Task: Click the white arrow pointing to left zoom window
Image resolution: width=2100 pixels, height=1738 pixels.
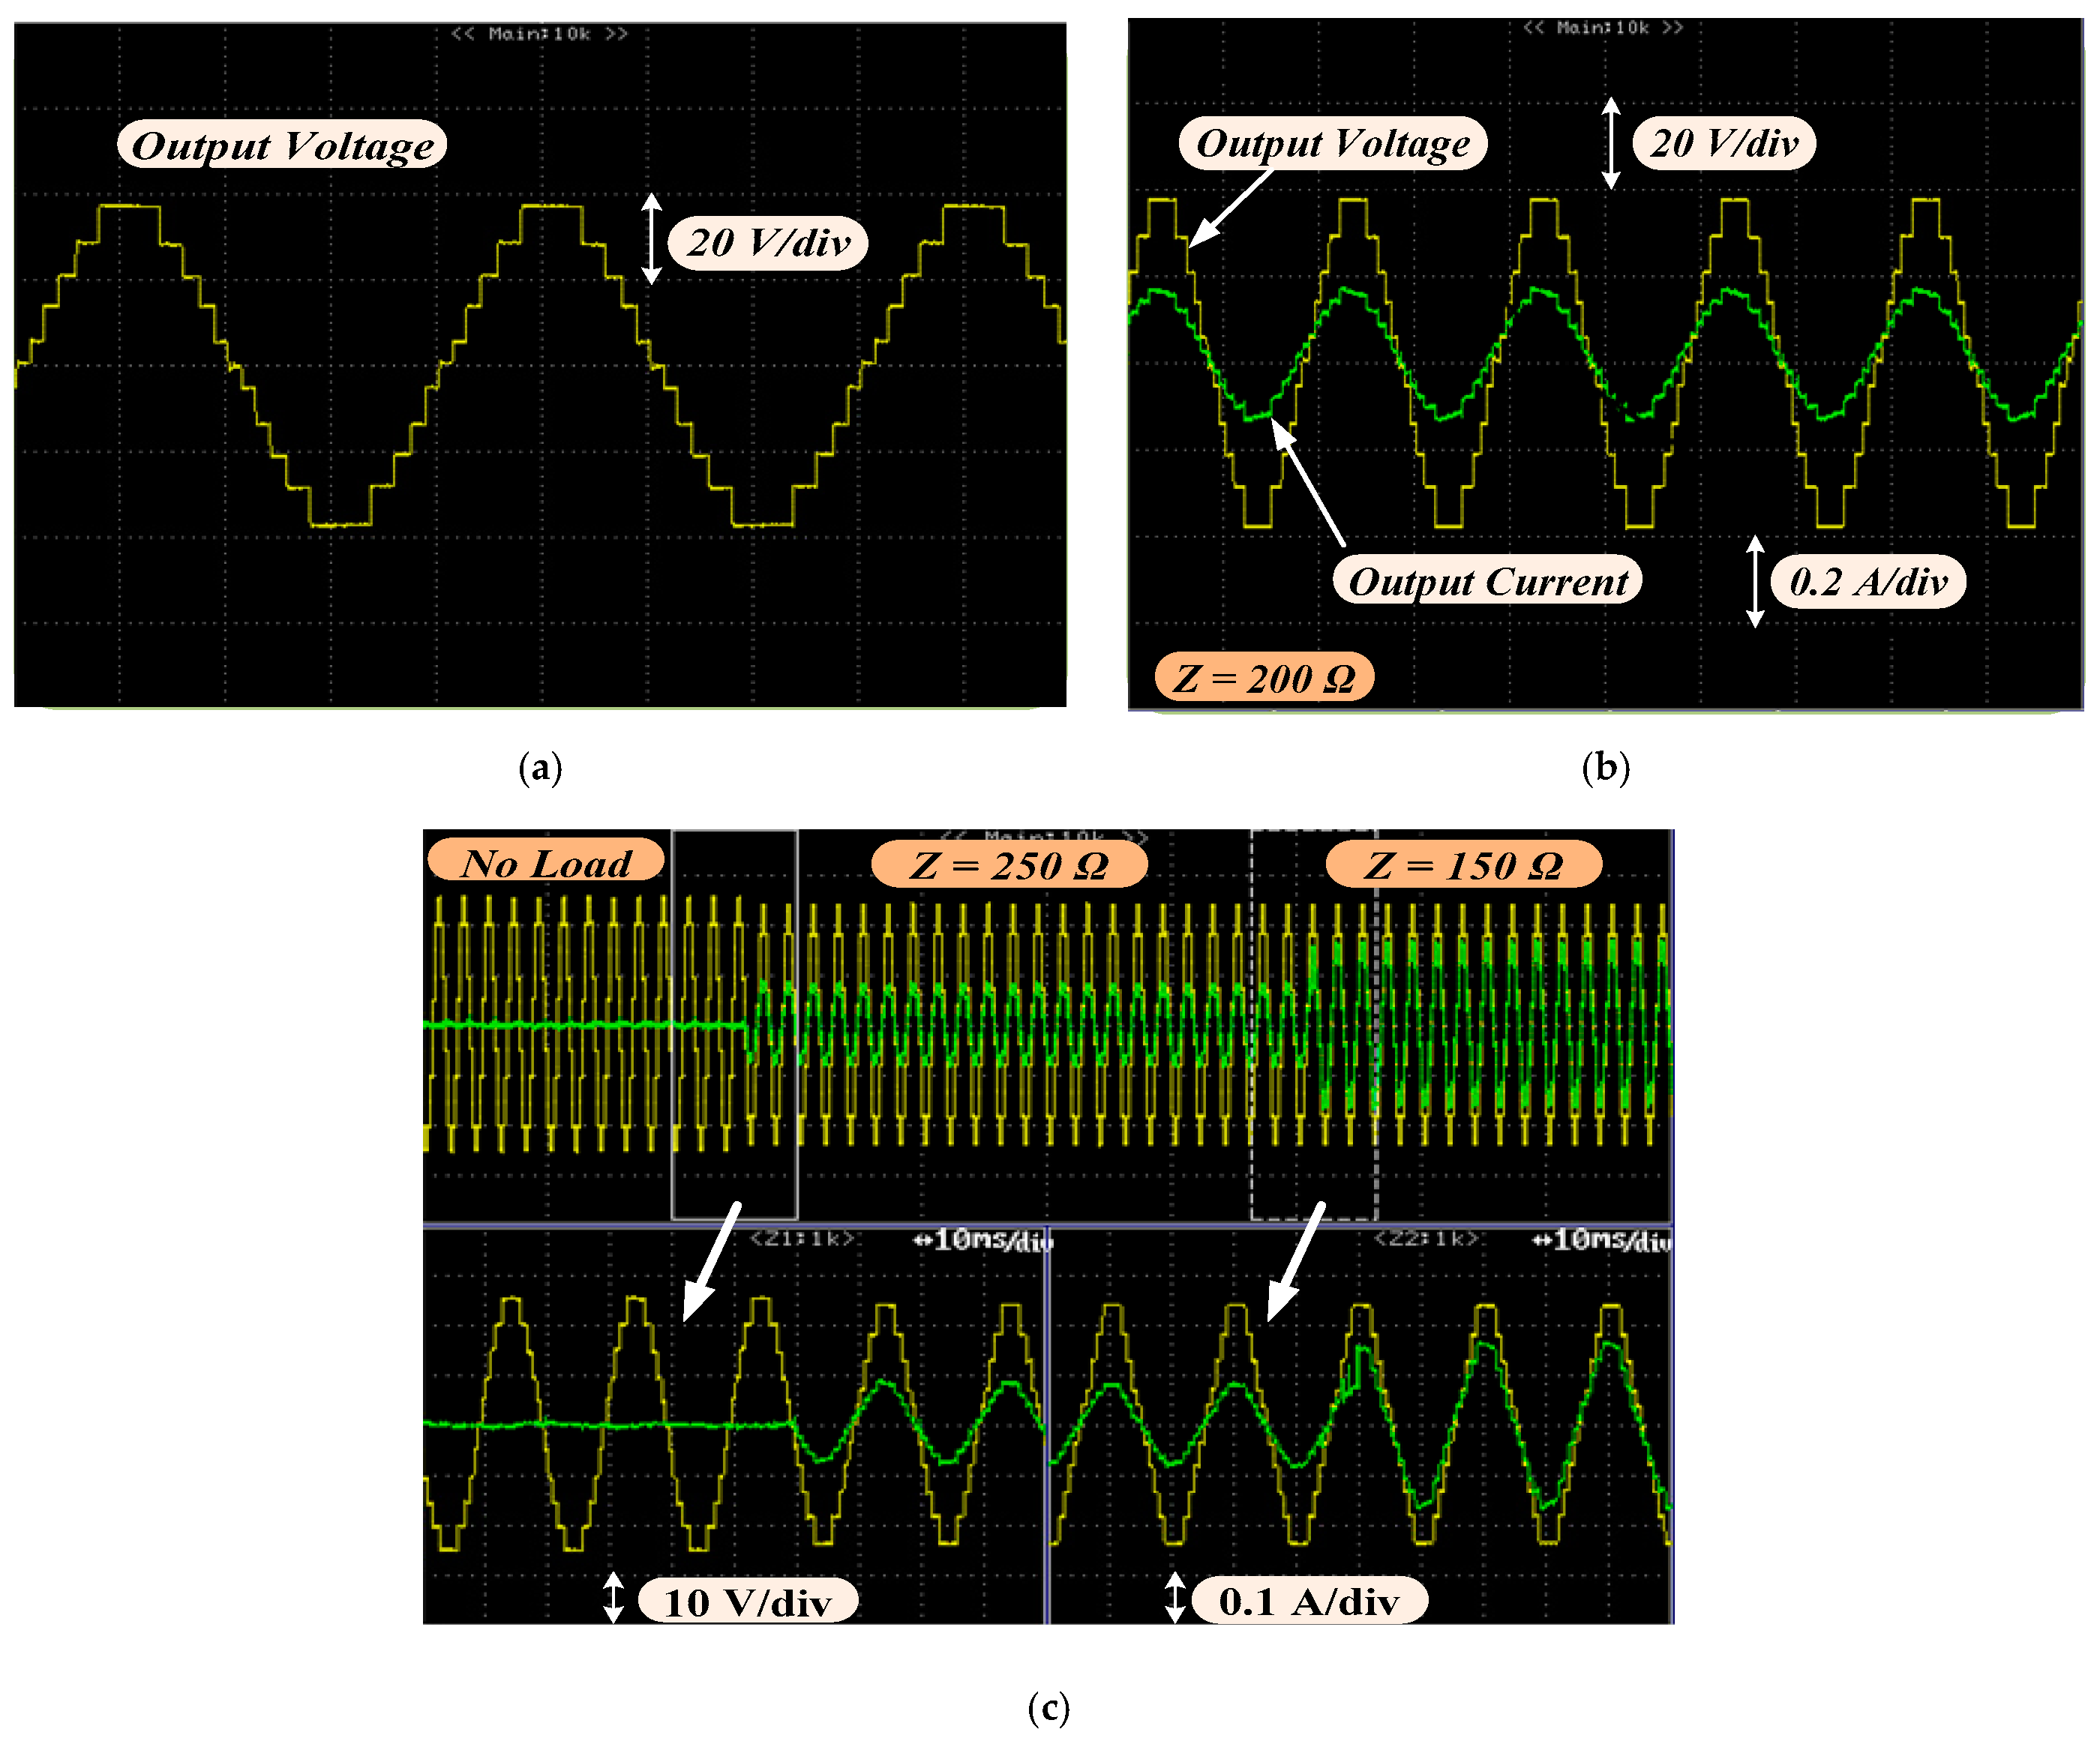Action: (x=712, y=1262)
